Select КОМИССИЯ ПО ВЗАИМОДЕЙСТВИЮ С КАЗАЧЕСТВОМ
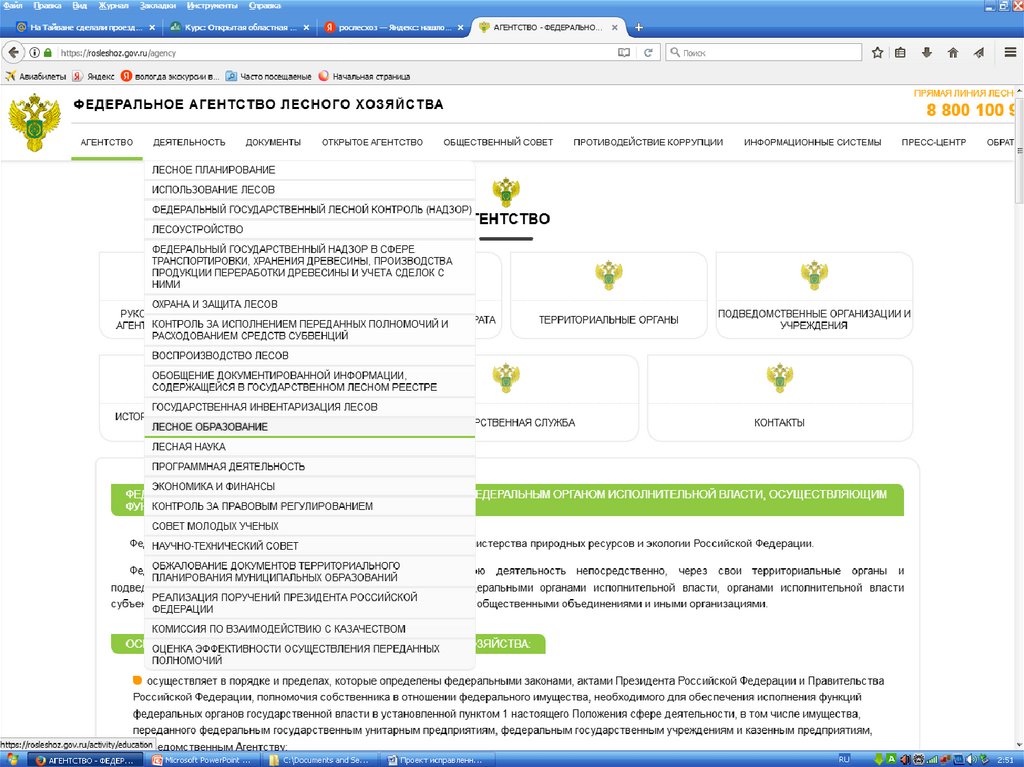1024x767 pixels. click(x=310, y=628)
